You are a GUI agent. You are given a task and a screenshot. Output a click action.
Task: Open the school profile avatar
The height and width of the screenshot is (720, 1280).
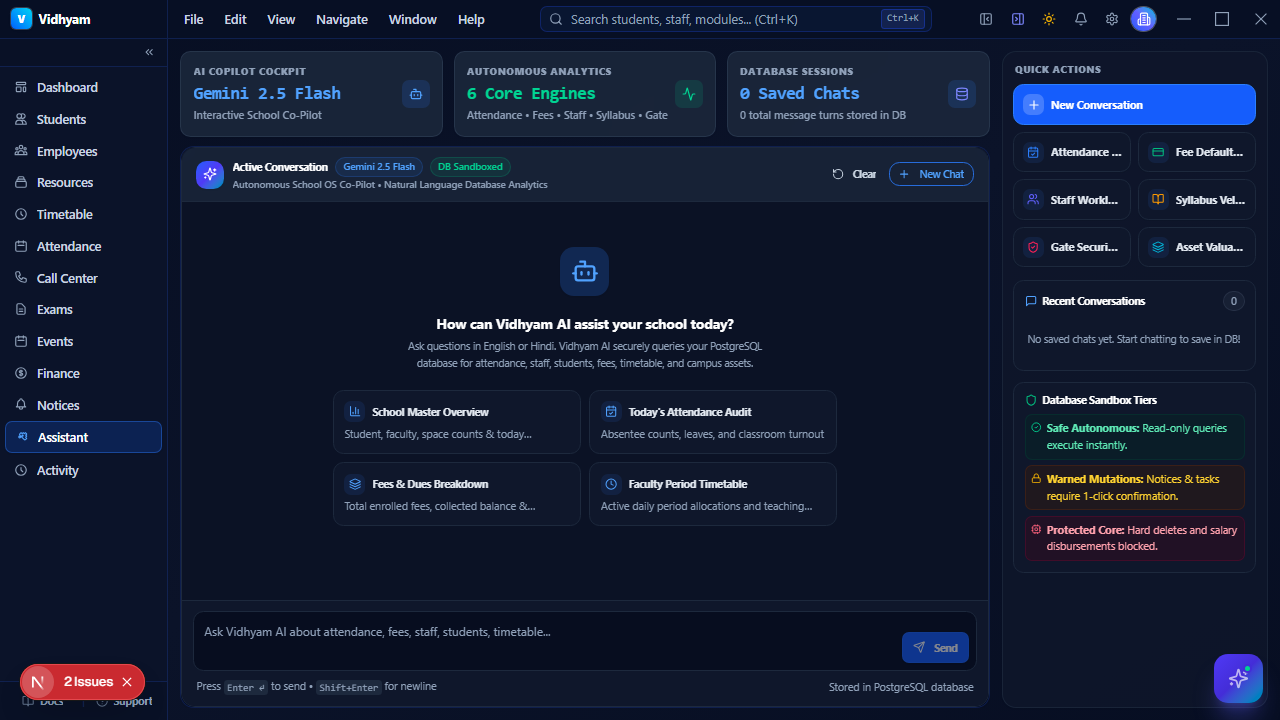point(1143,19)
